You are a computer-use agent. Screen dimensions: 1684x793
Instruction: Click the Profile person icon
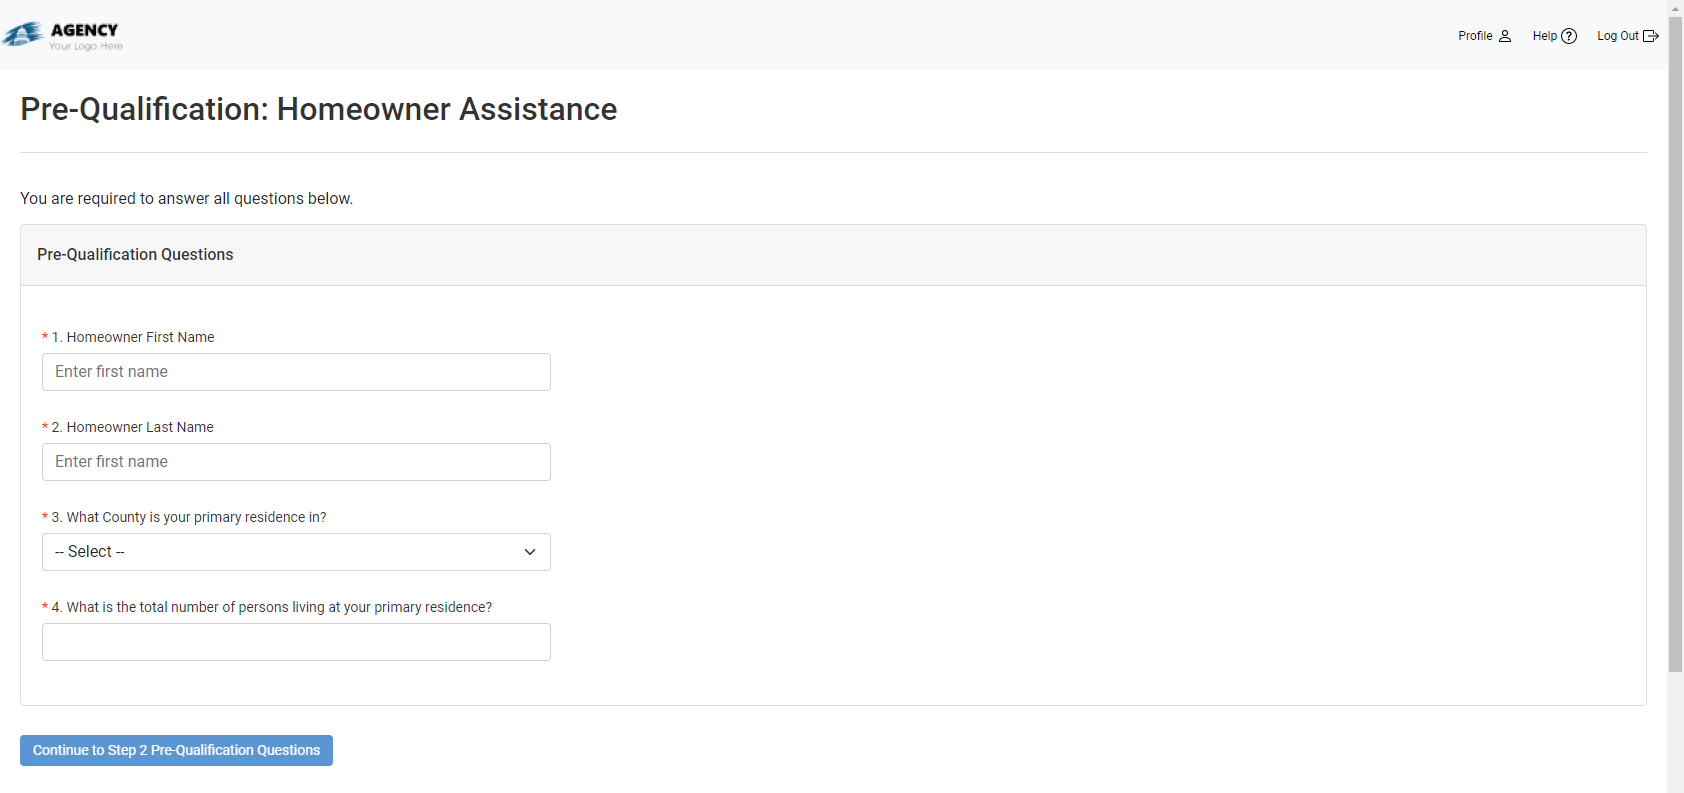coord(1504,36)
